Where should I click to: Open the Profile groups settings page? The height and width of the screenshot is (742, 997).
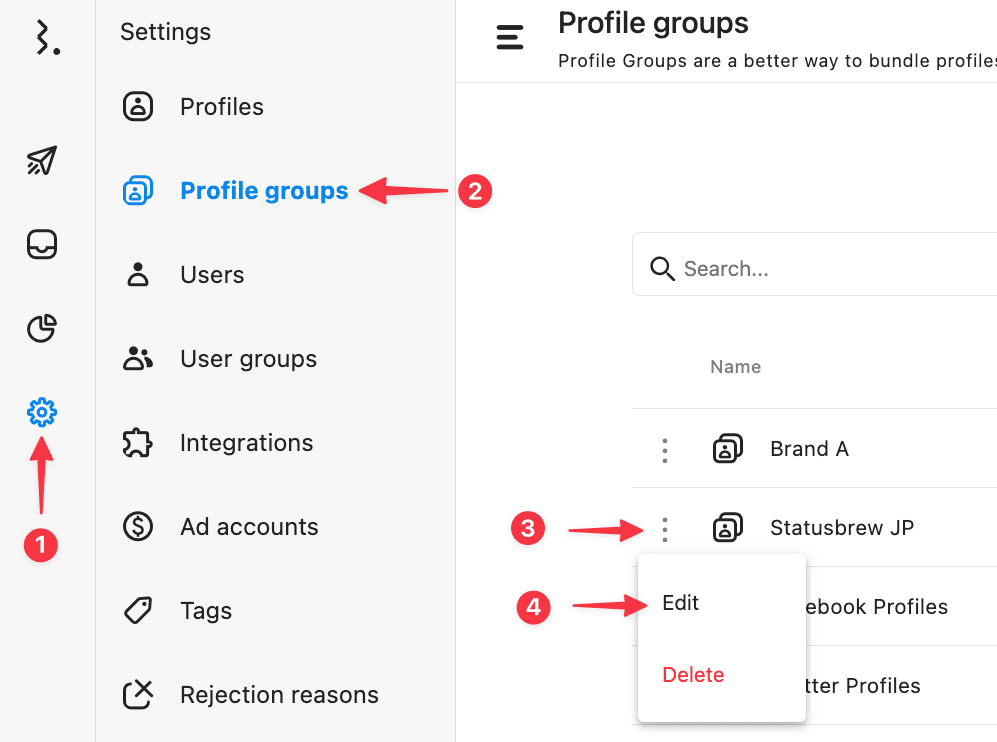[264, 191]
